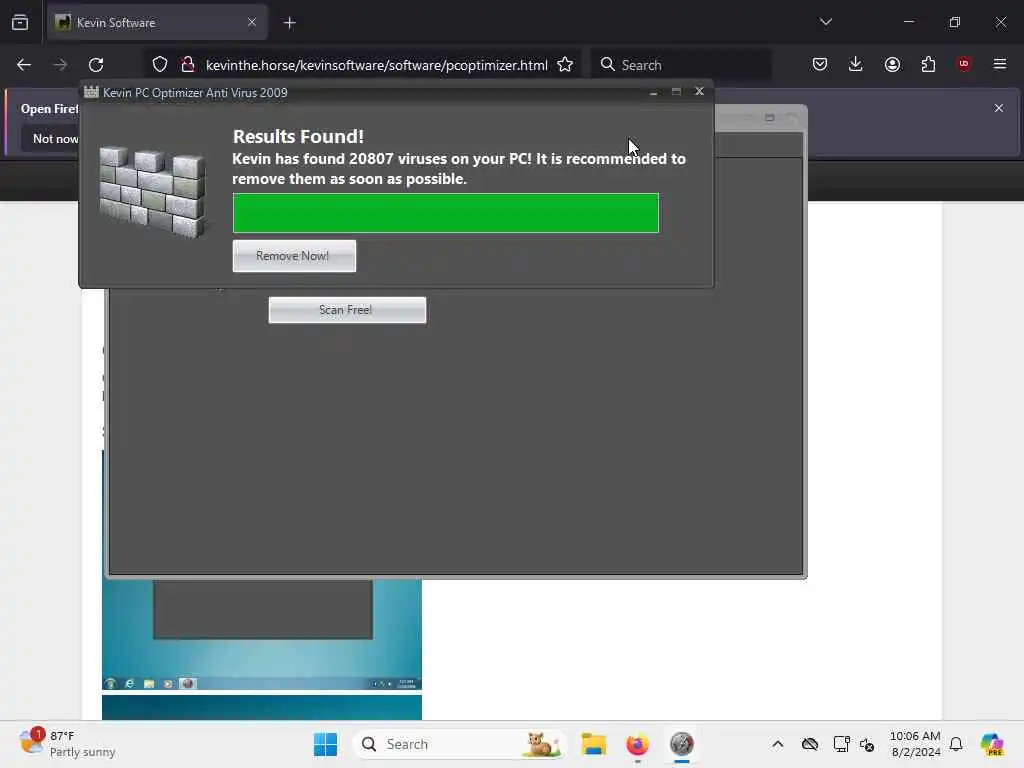Click the brick wall firewall image
The width and height of the screenshot is (1024, 768).
[152, 191]
